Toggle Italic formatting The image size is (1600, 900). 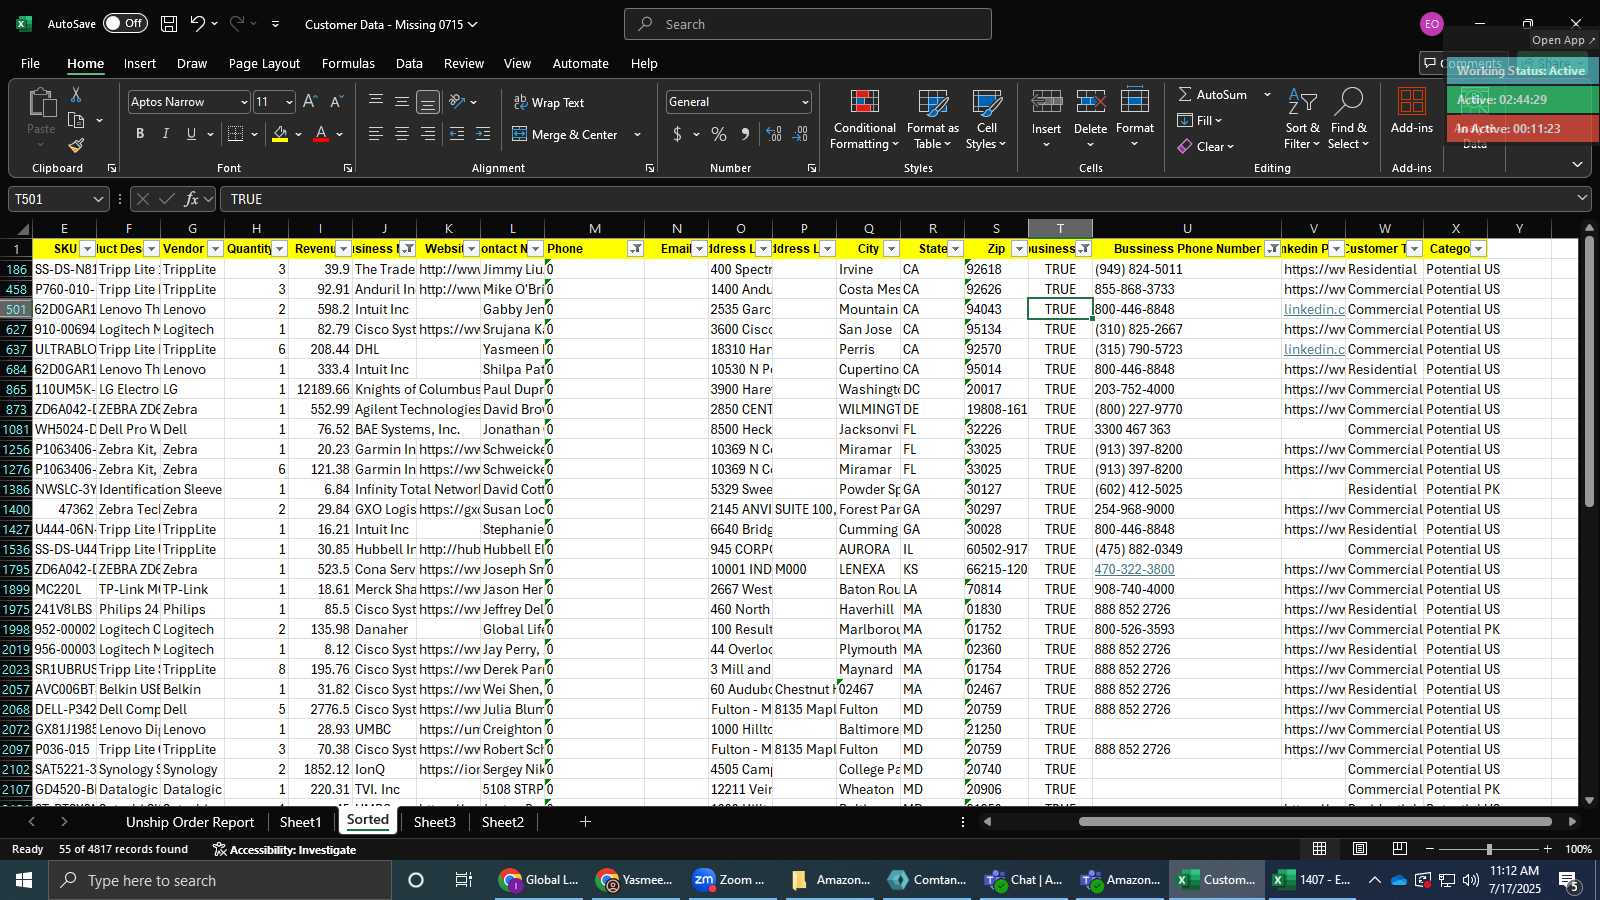[x=166, y=134]
